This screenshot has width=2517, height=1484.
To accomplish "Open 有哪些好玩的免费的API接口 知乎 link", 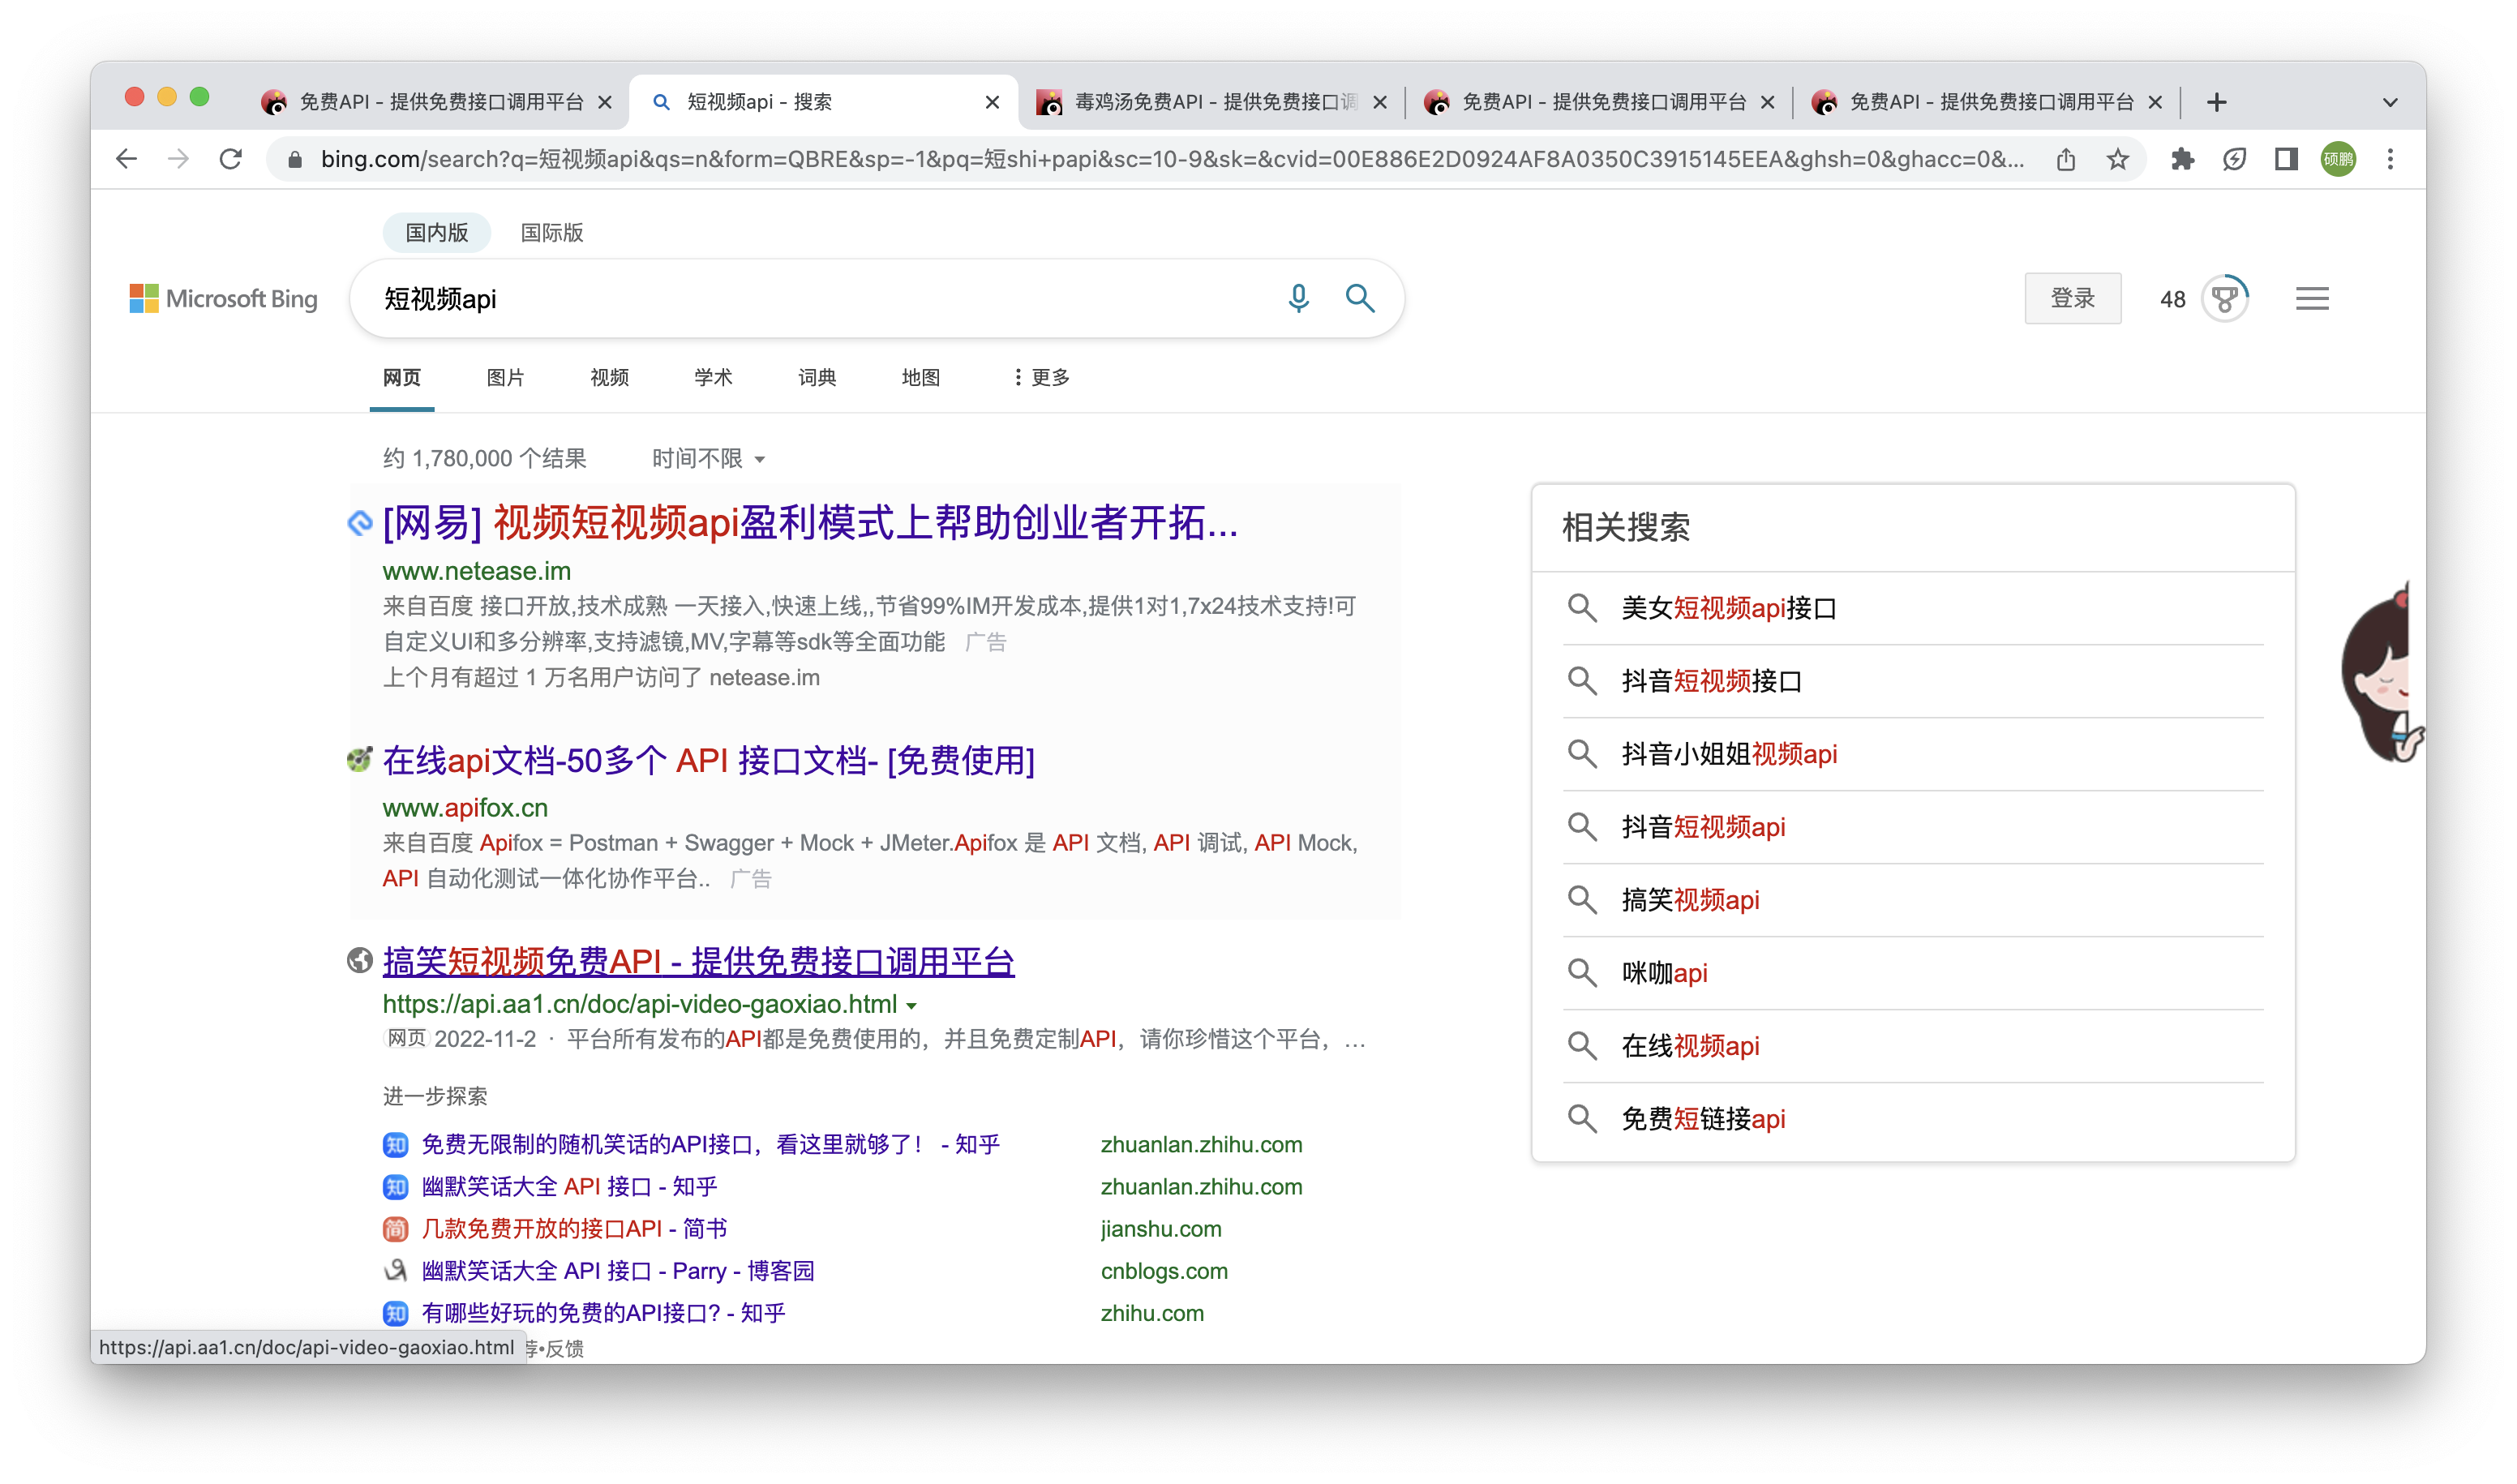I will pos(603,1314).
